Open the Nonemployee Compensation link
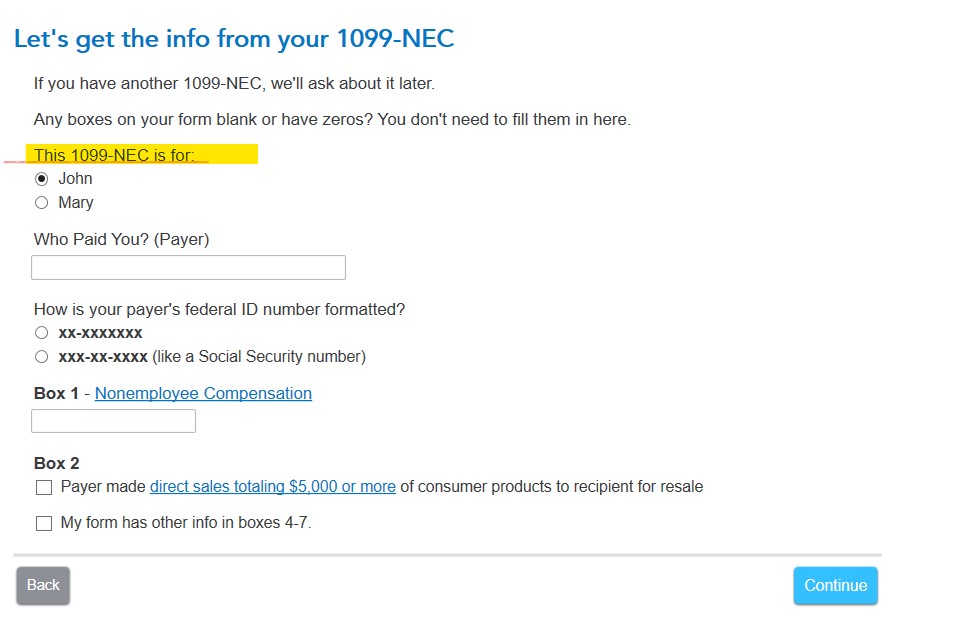The width and height of the screenshot is (953, 632). coord(203,394)
